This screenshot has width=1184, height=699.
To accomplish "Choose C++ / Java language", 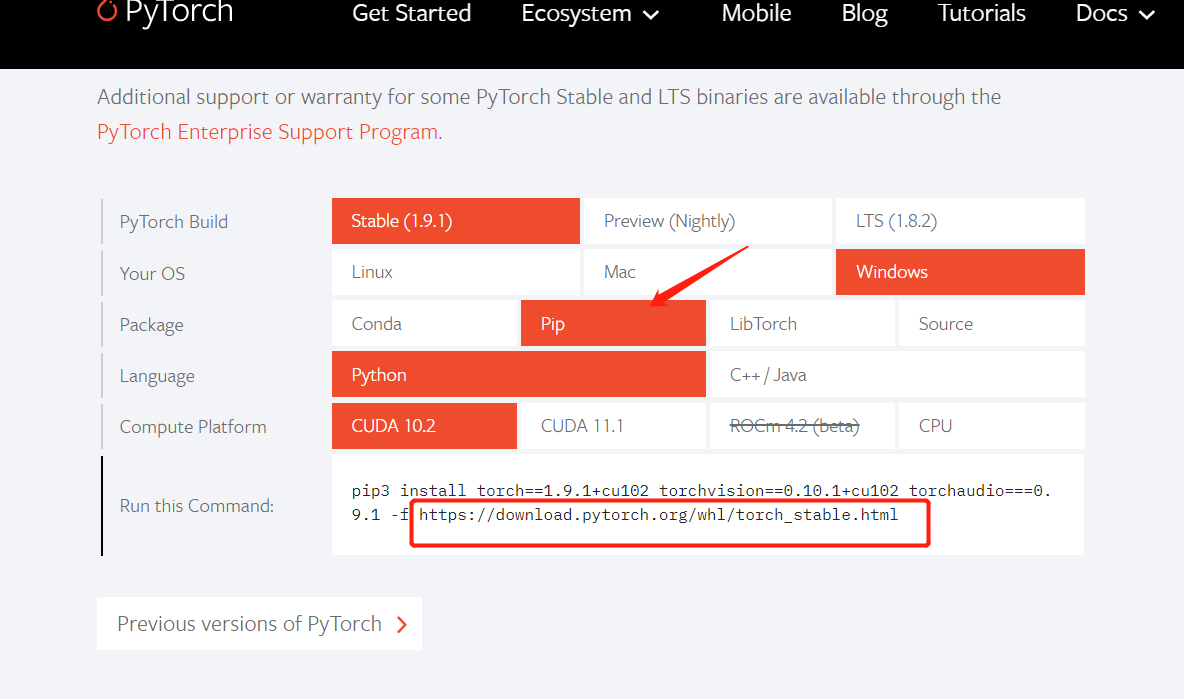I will [x=896, y=375].
